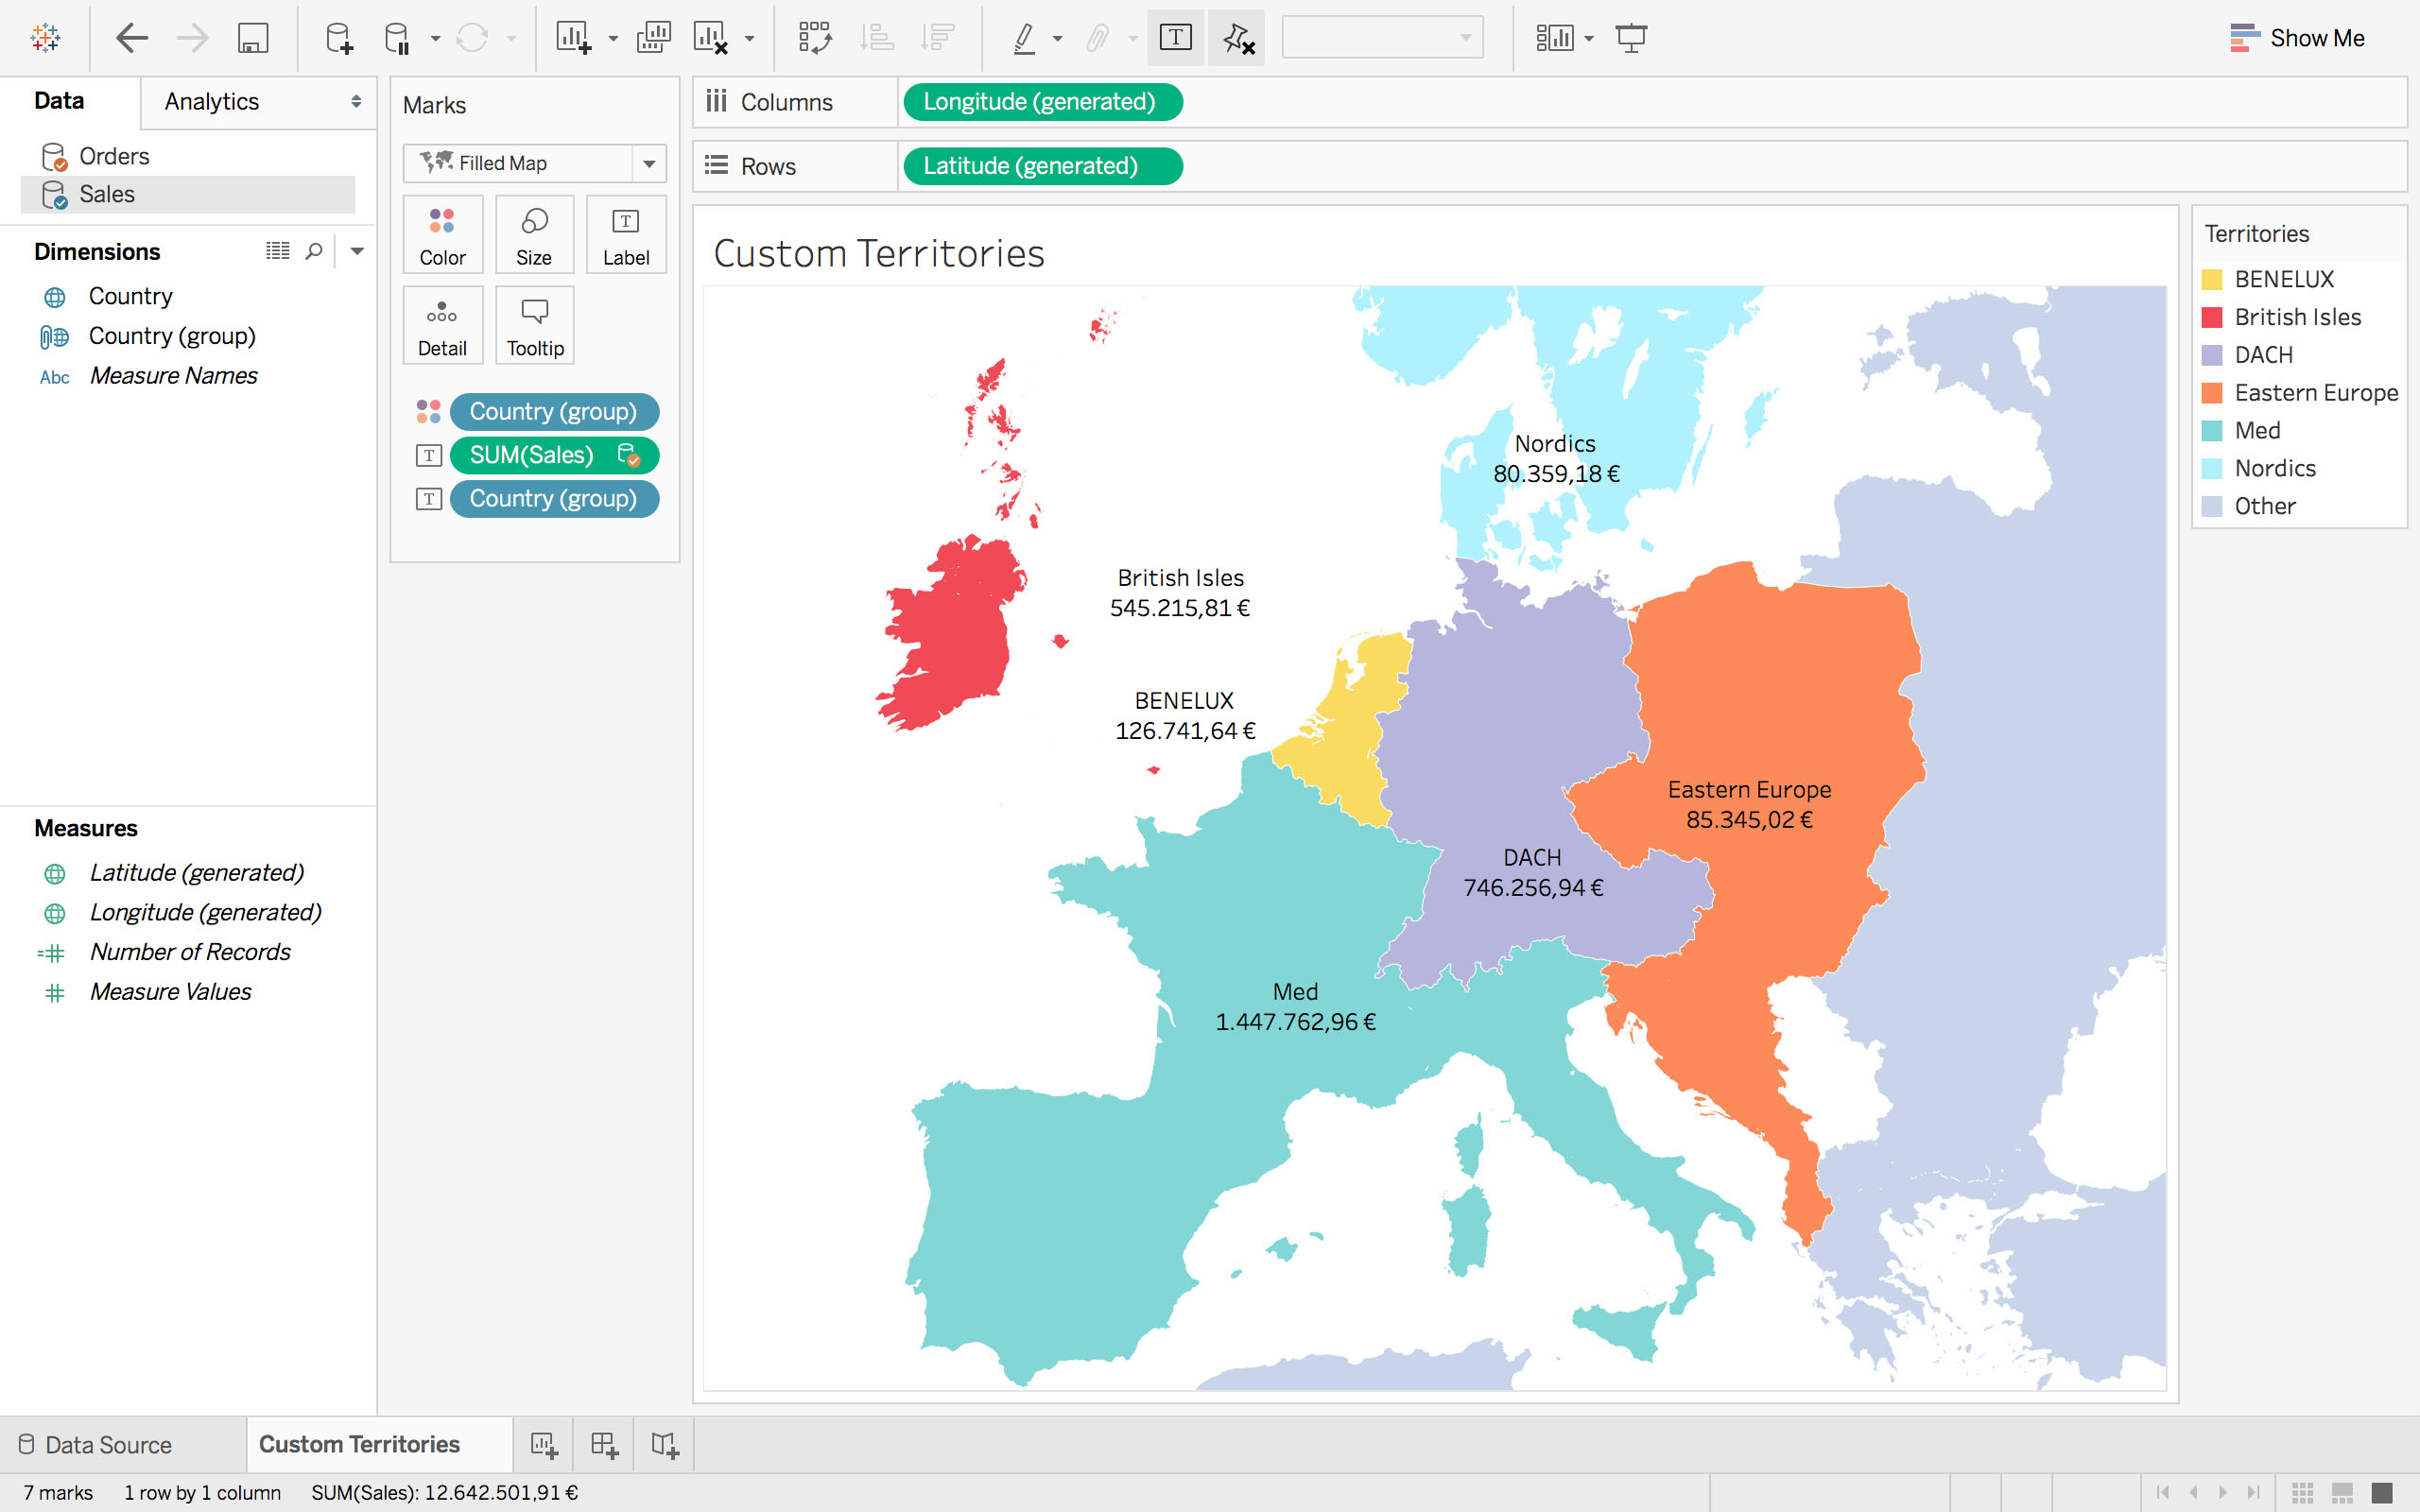Image resolution: width=2420 pixels, height=1512 pixels.
Task: Switch to the Analytics tab
Action: pos(211,101)
